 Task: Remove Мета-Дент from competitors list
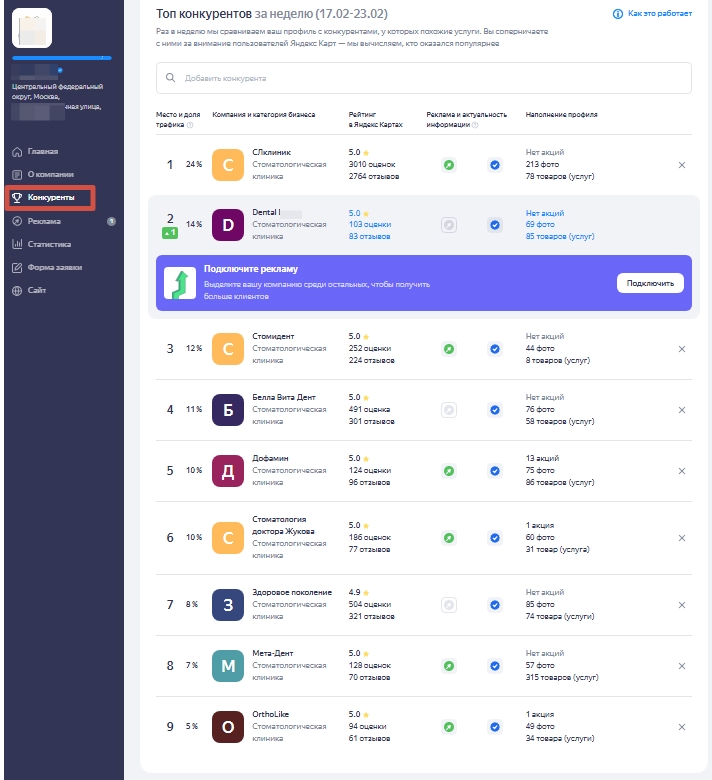pos(682,666)
